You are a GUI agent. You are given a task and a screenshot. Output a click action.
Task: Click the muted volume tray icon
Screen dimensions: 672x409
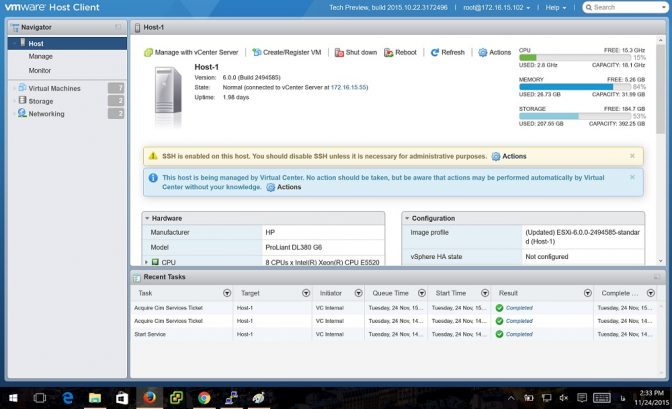[564, 398]
